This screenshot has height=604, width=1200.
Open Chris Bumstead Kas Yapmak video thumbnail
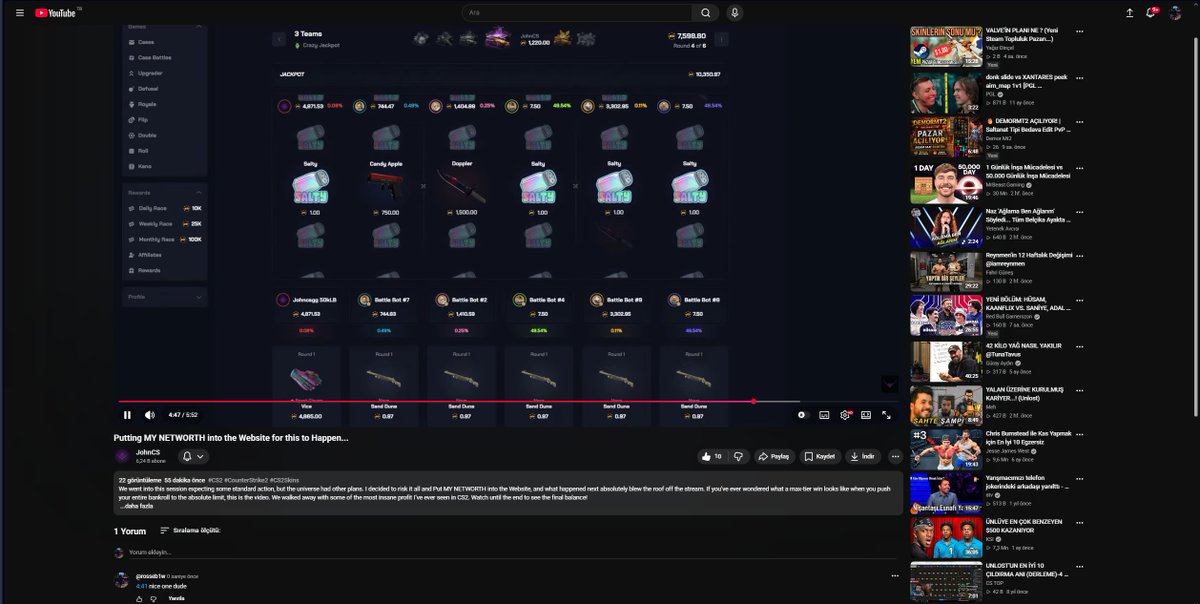coord(945,449)
